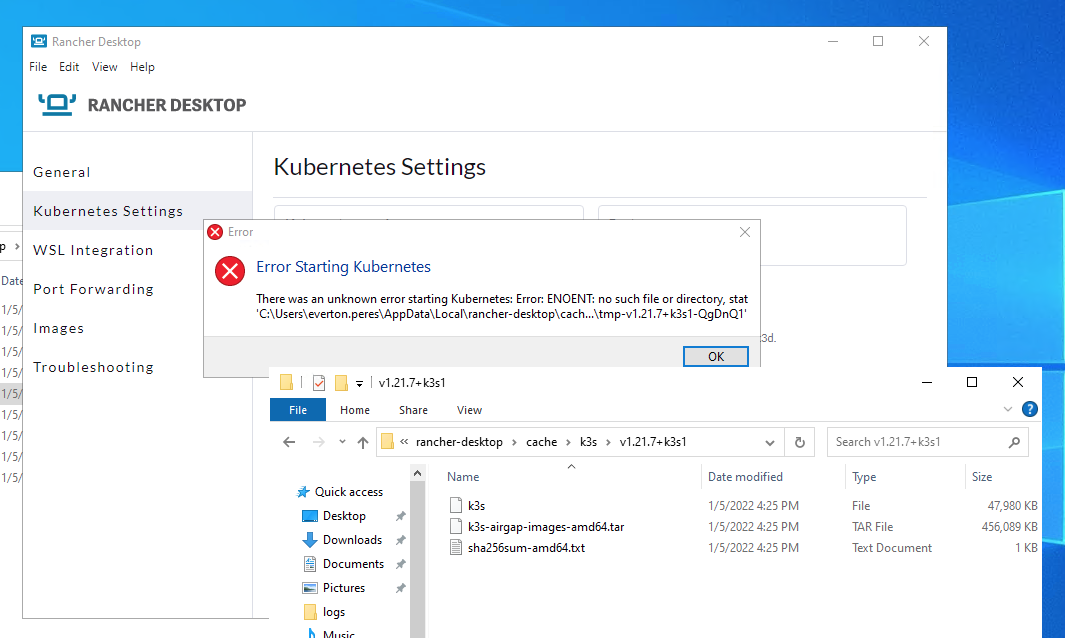Screen dimensions: 1065x638
Task: Click the Desktop icon in navigation pane
Action: tap(310, 516)
